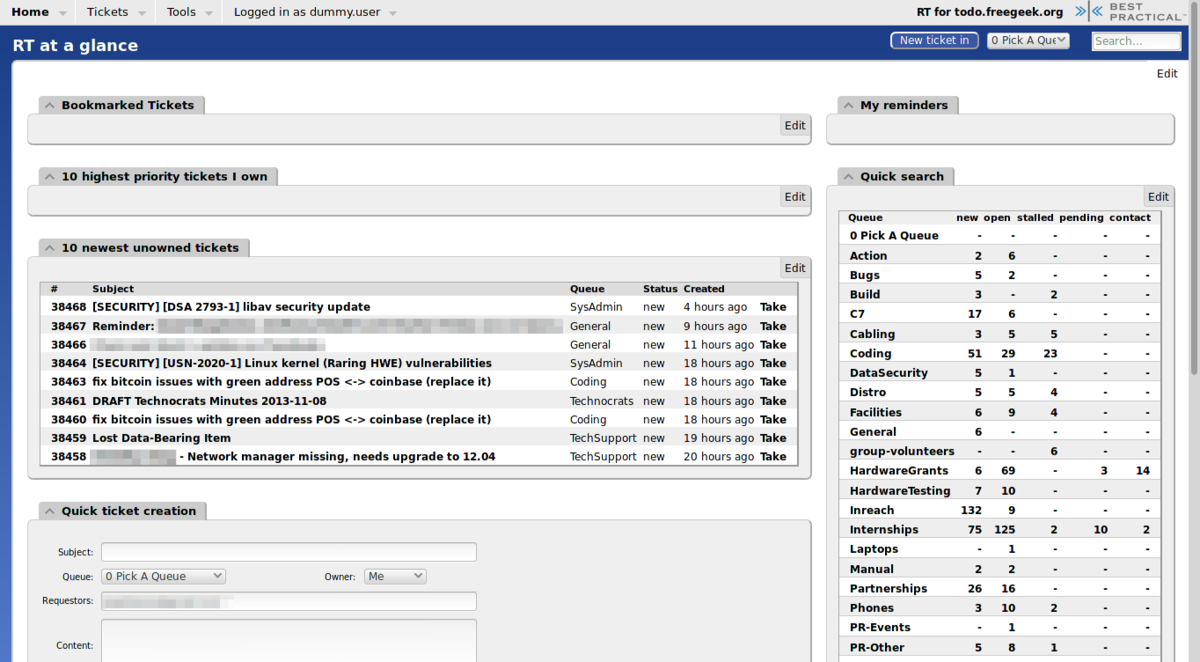1200x662 pixels.
Task: Collapse the 10 highest priority tickets panel
Action: click(50, 177)
